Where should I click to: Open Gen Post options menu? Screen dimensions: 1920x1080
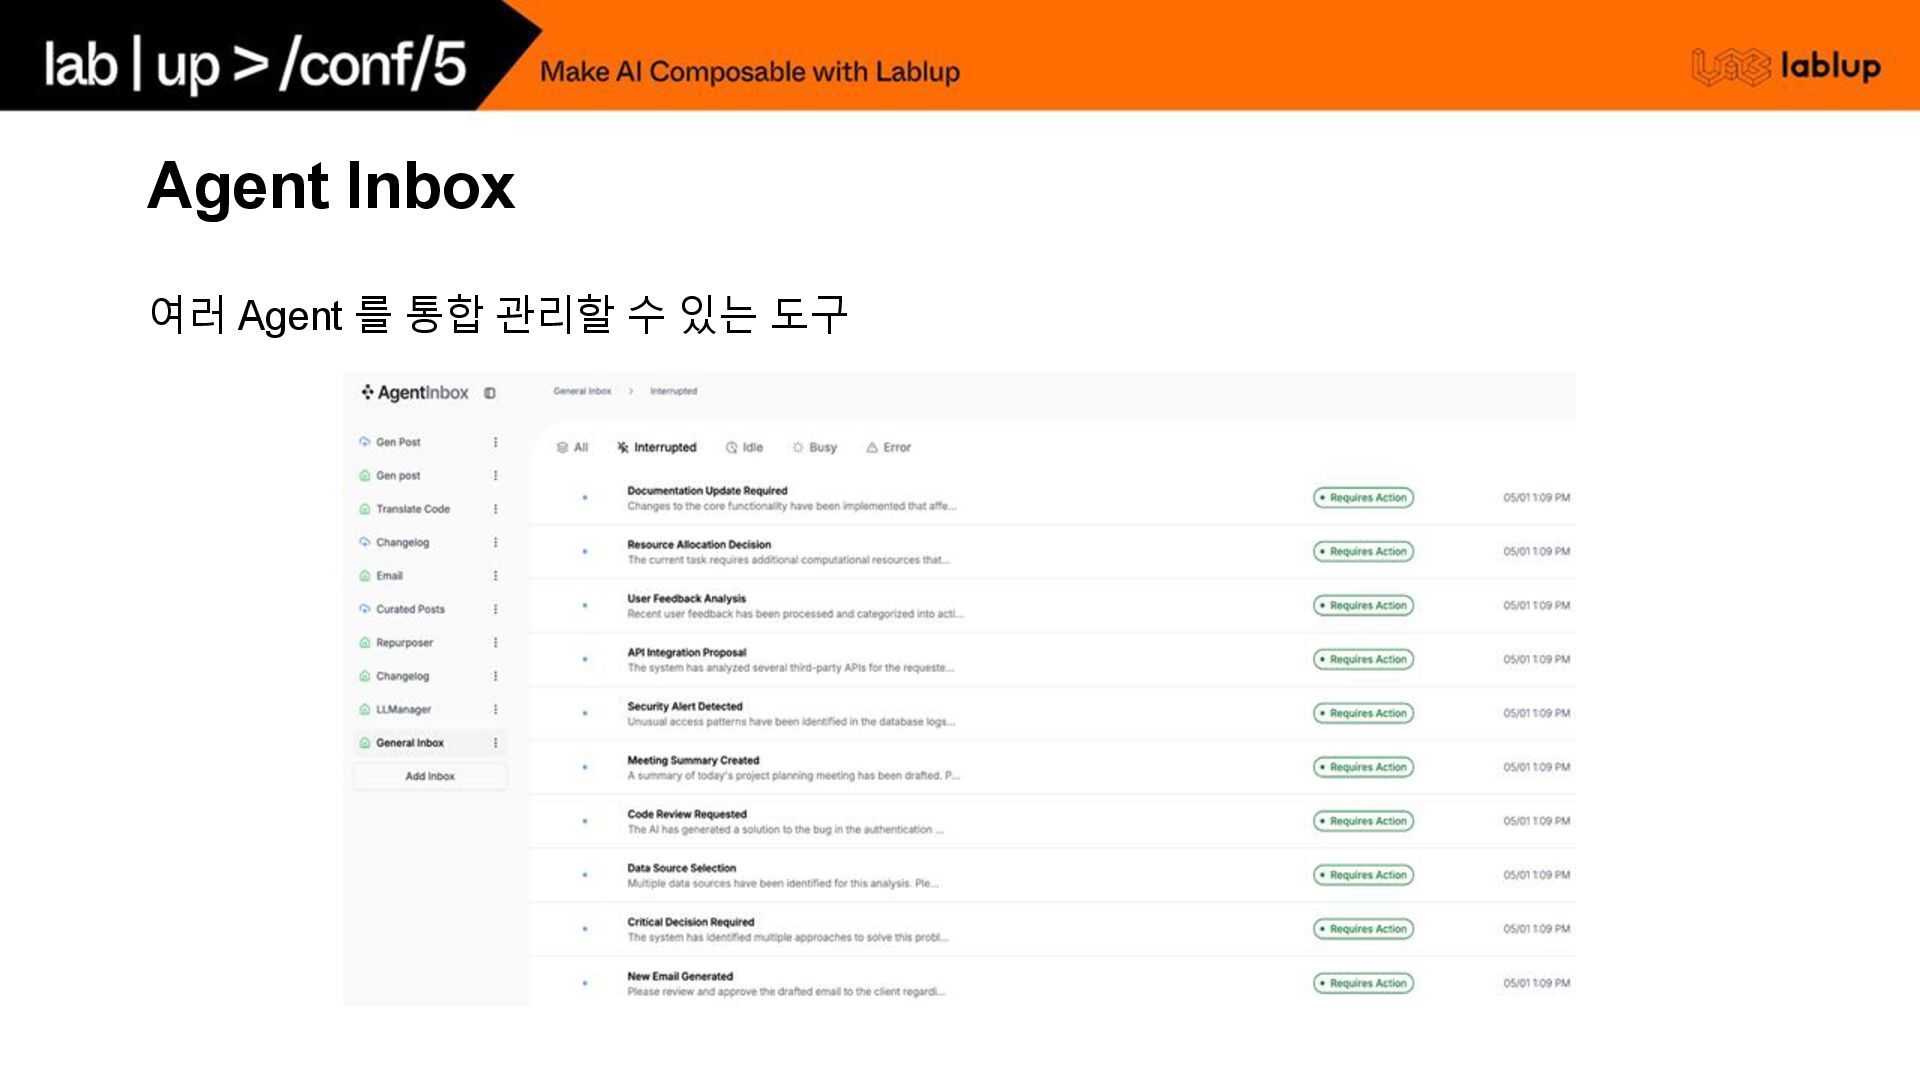point(495,442)
